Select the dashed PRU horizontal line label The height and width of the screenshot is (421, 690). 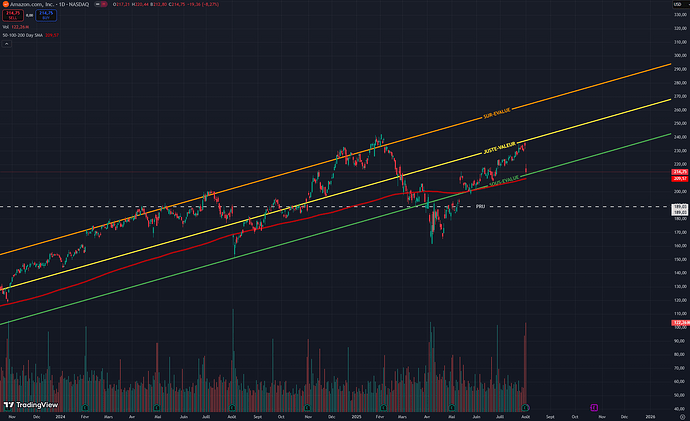480,206
